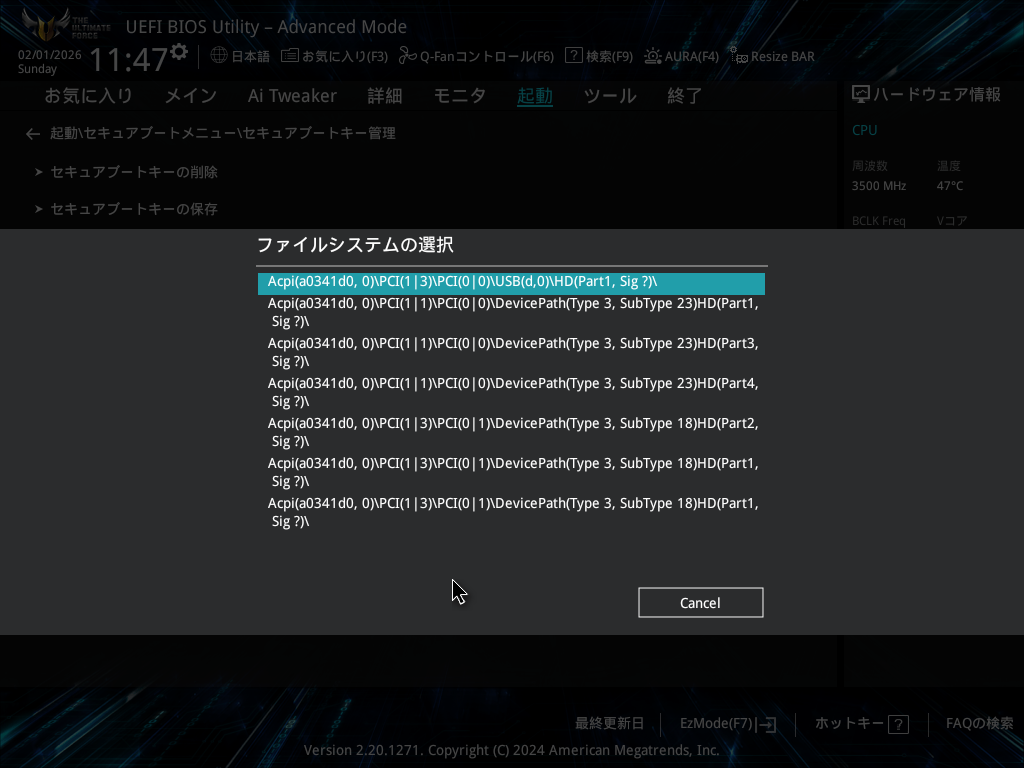Open the Ai Tweaker tab

pyautogui.click(x=292, y=96)
